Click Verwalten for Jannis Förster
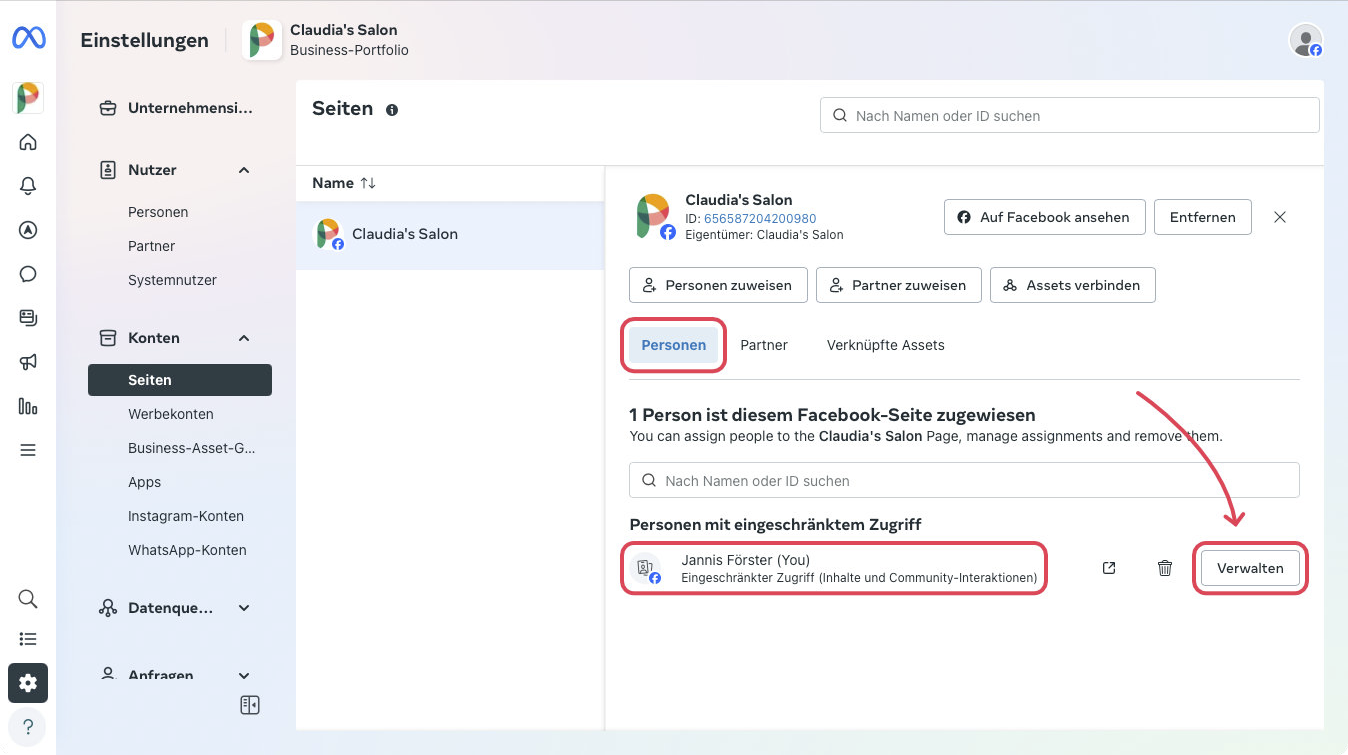1348x755 pixels. (x=1250, y=568)
